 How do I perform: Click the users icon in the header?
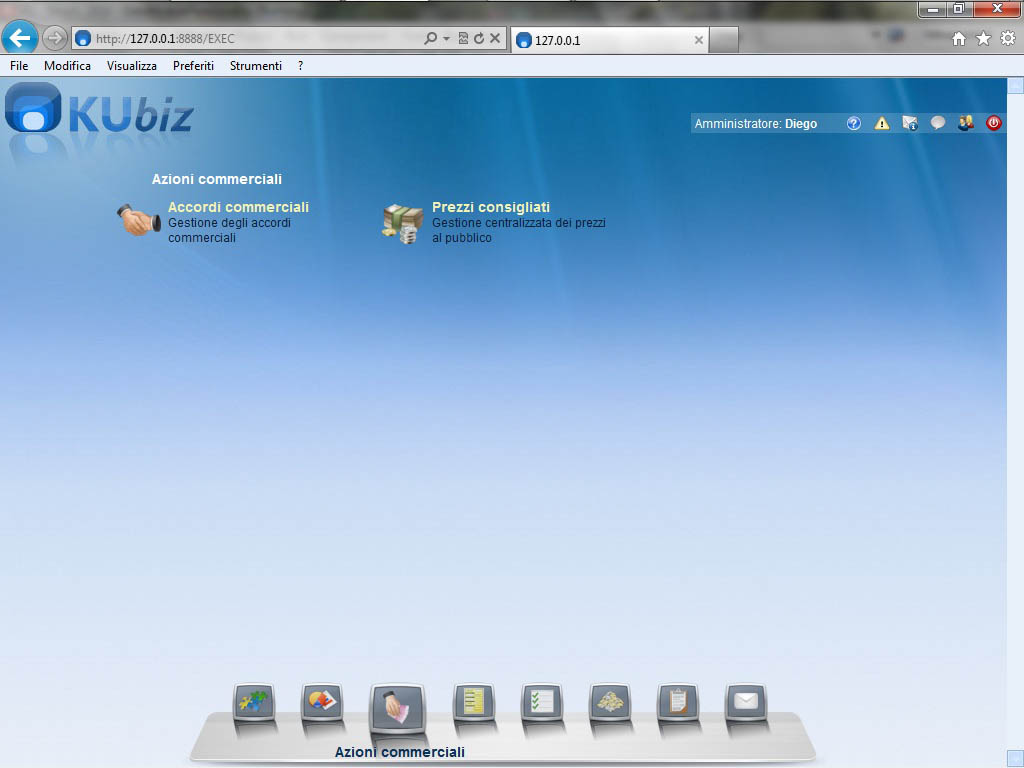coord(966,124)
